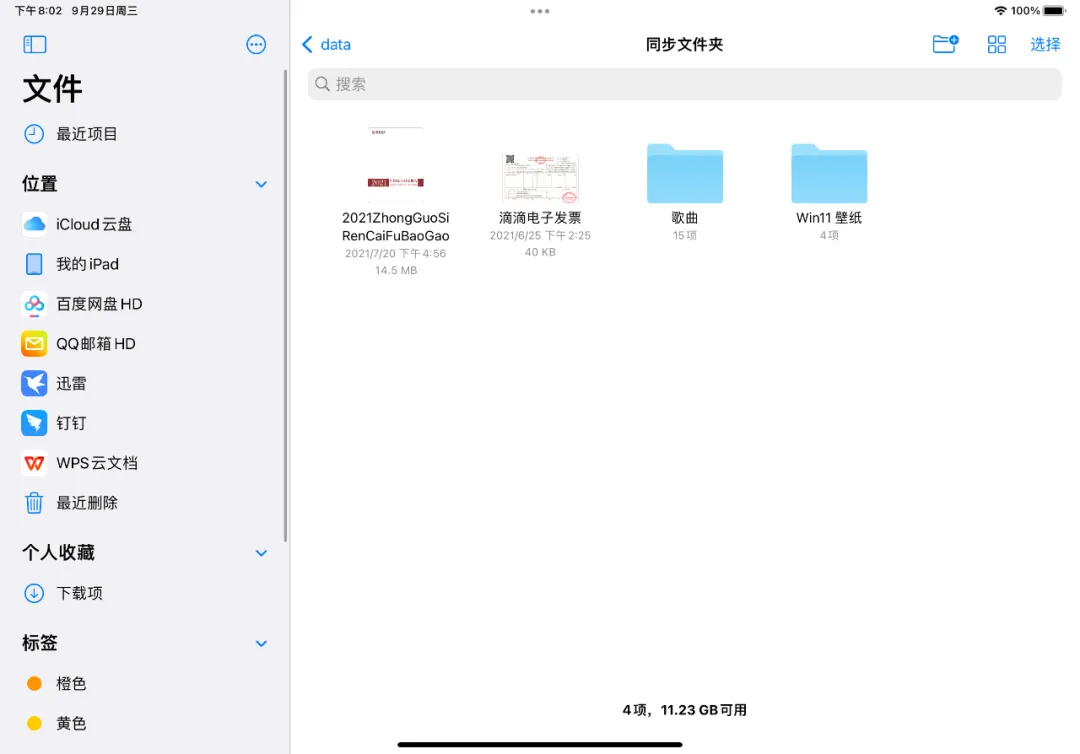Image resolution: width=1080 pixels, height=754 pixels.
Task: Open the 歌曲 folder
Action: 685,174
